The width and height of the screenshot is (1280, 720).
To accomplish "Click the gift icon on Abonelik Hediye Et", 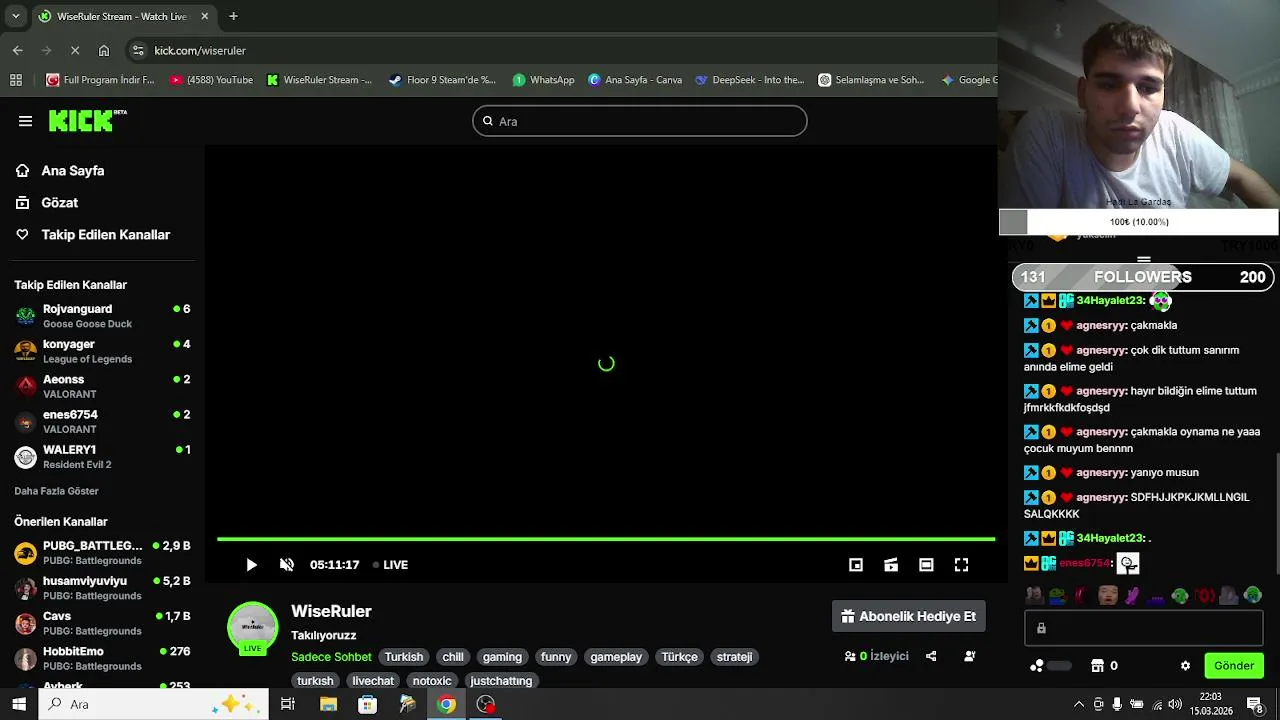I will click(848, 616).
